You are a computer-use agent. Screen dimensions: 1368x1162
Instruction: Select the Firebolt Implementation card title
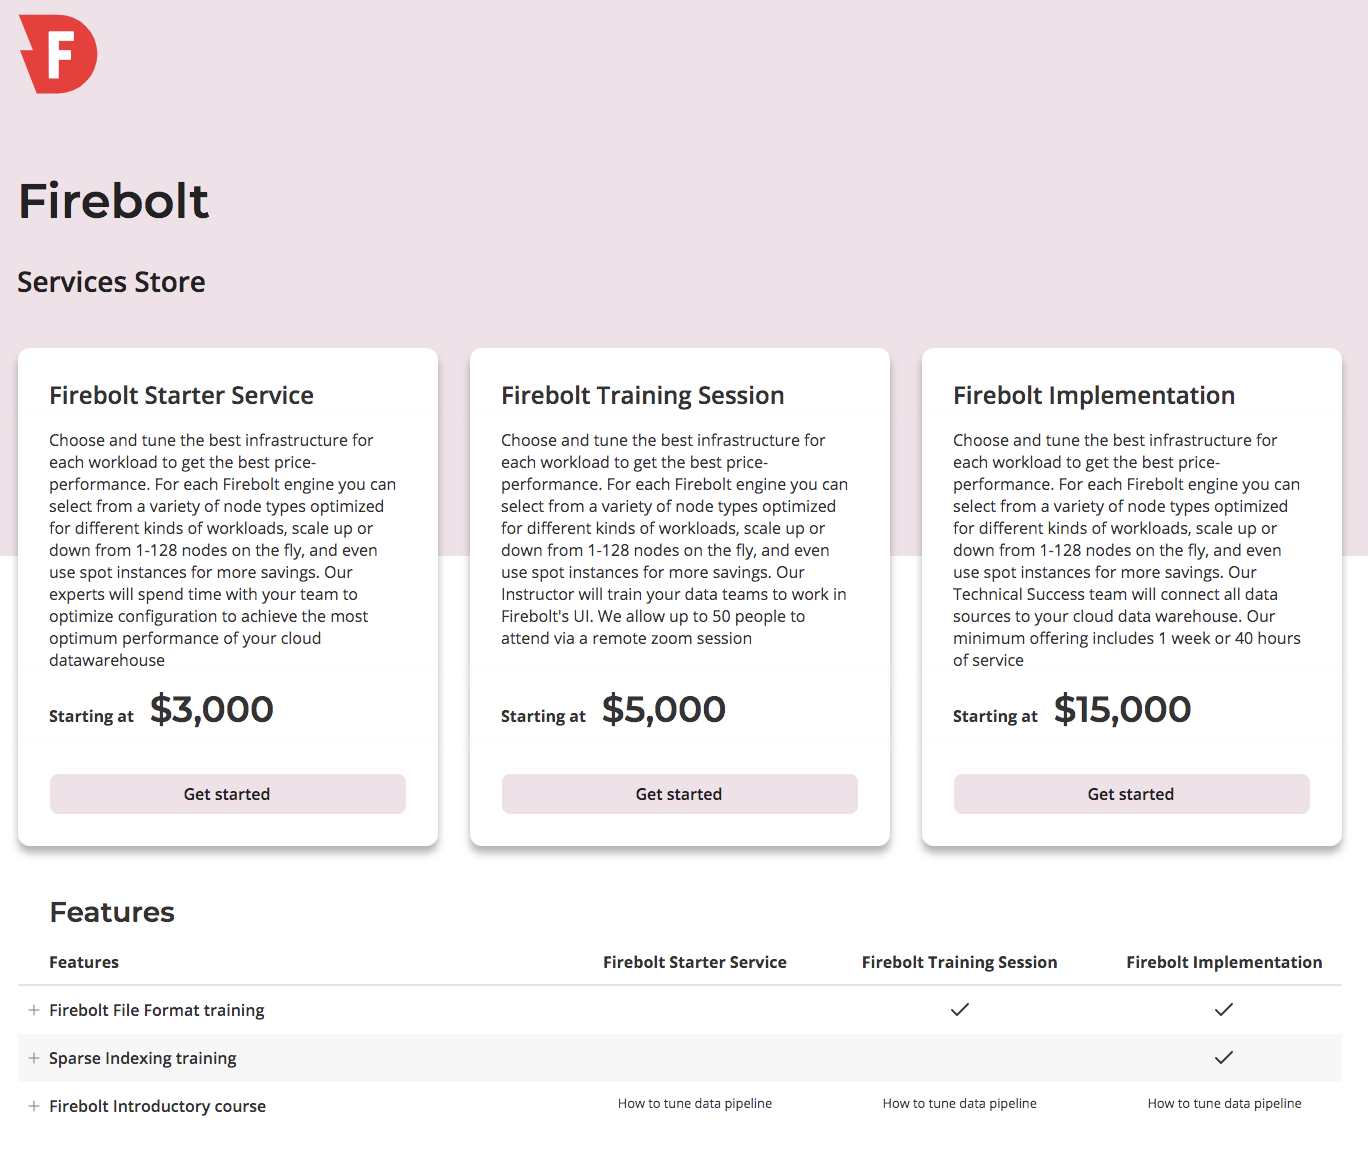tap(1094, 396)
